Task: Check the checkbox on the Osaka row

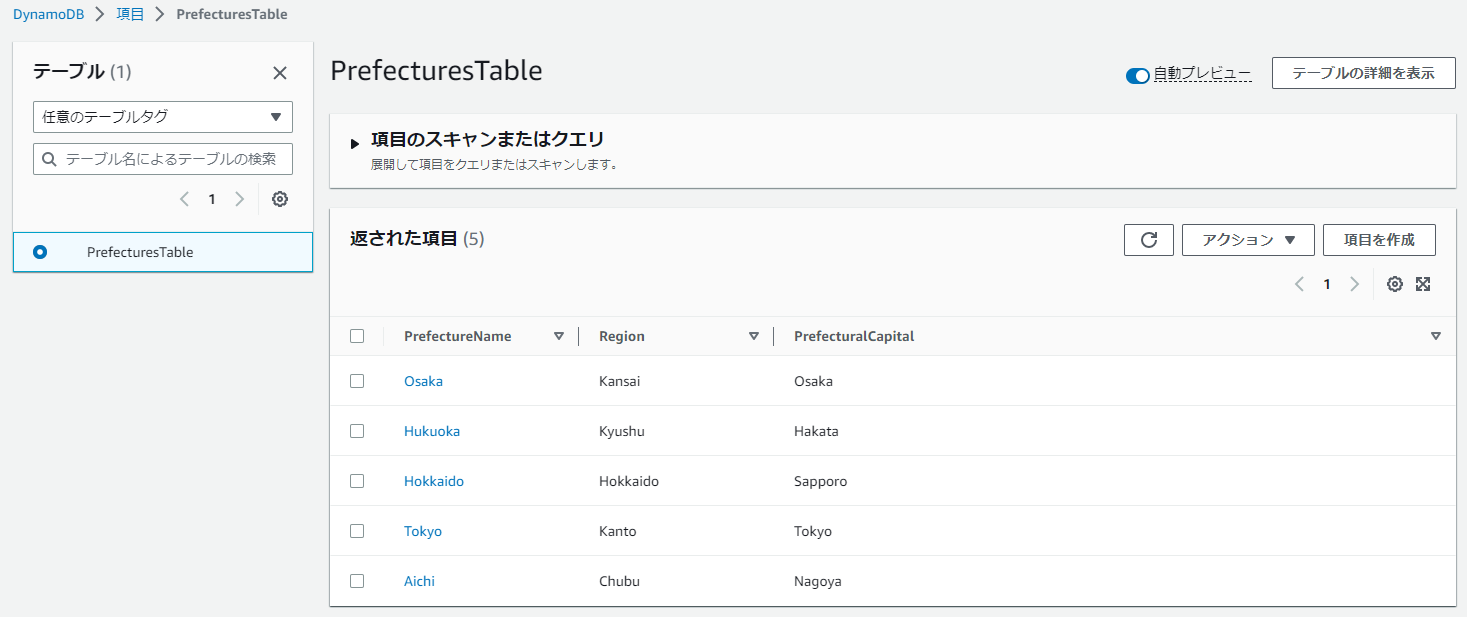Action: point(357,381)
